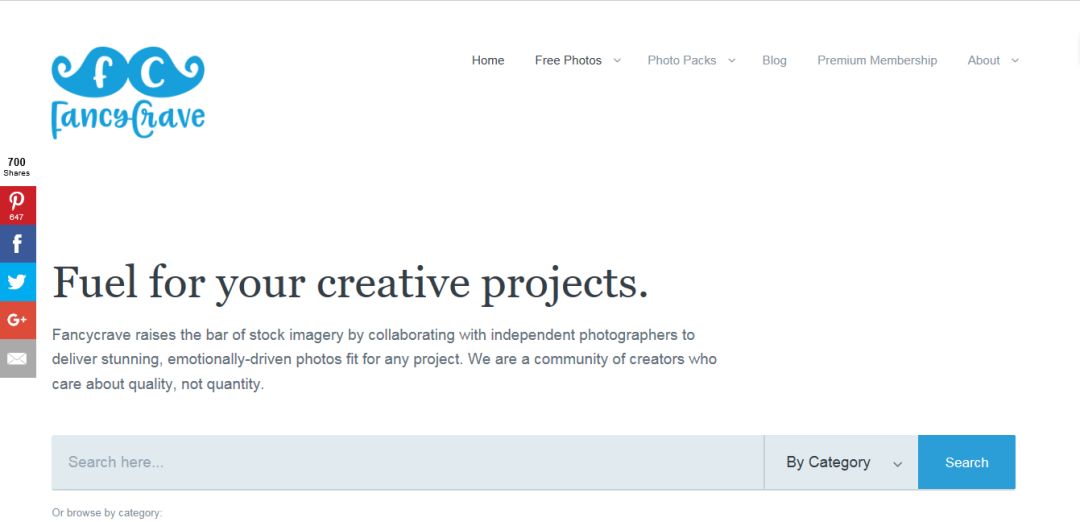Expand the About menu chevron
Image resolution: width=1080 pixels, height=522 pixels.
[1015, 61]
